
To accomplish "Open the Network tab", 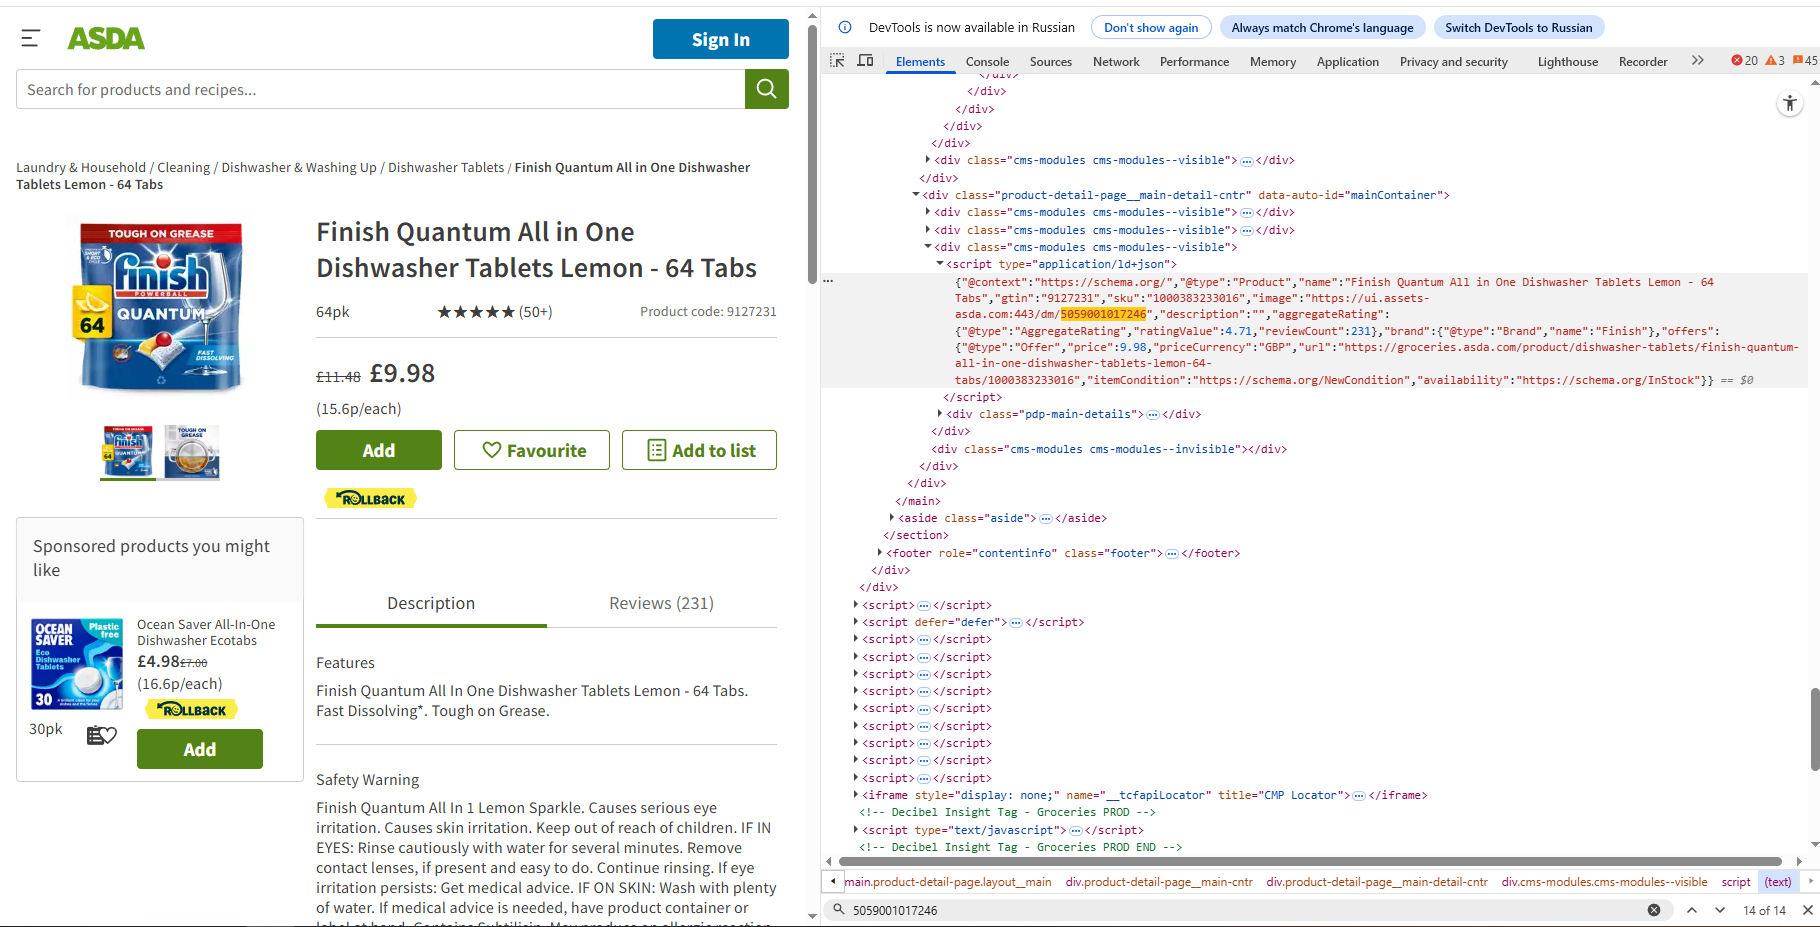I will (x=1116, y=62).
